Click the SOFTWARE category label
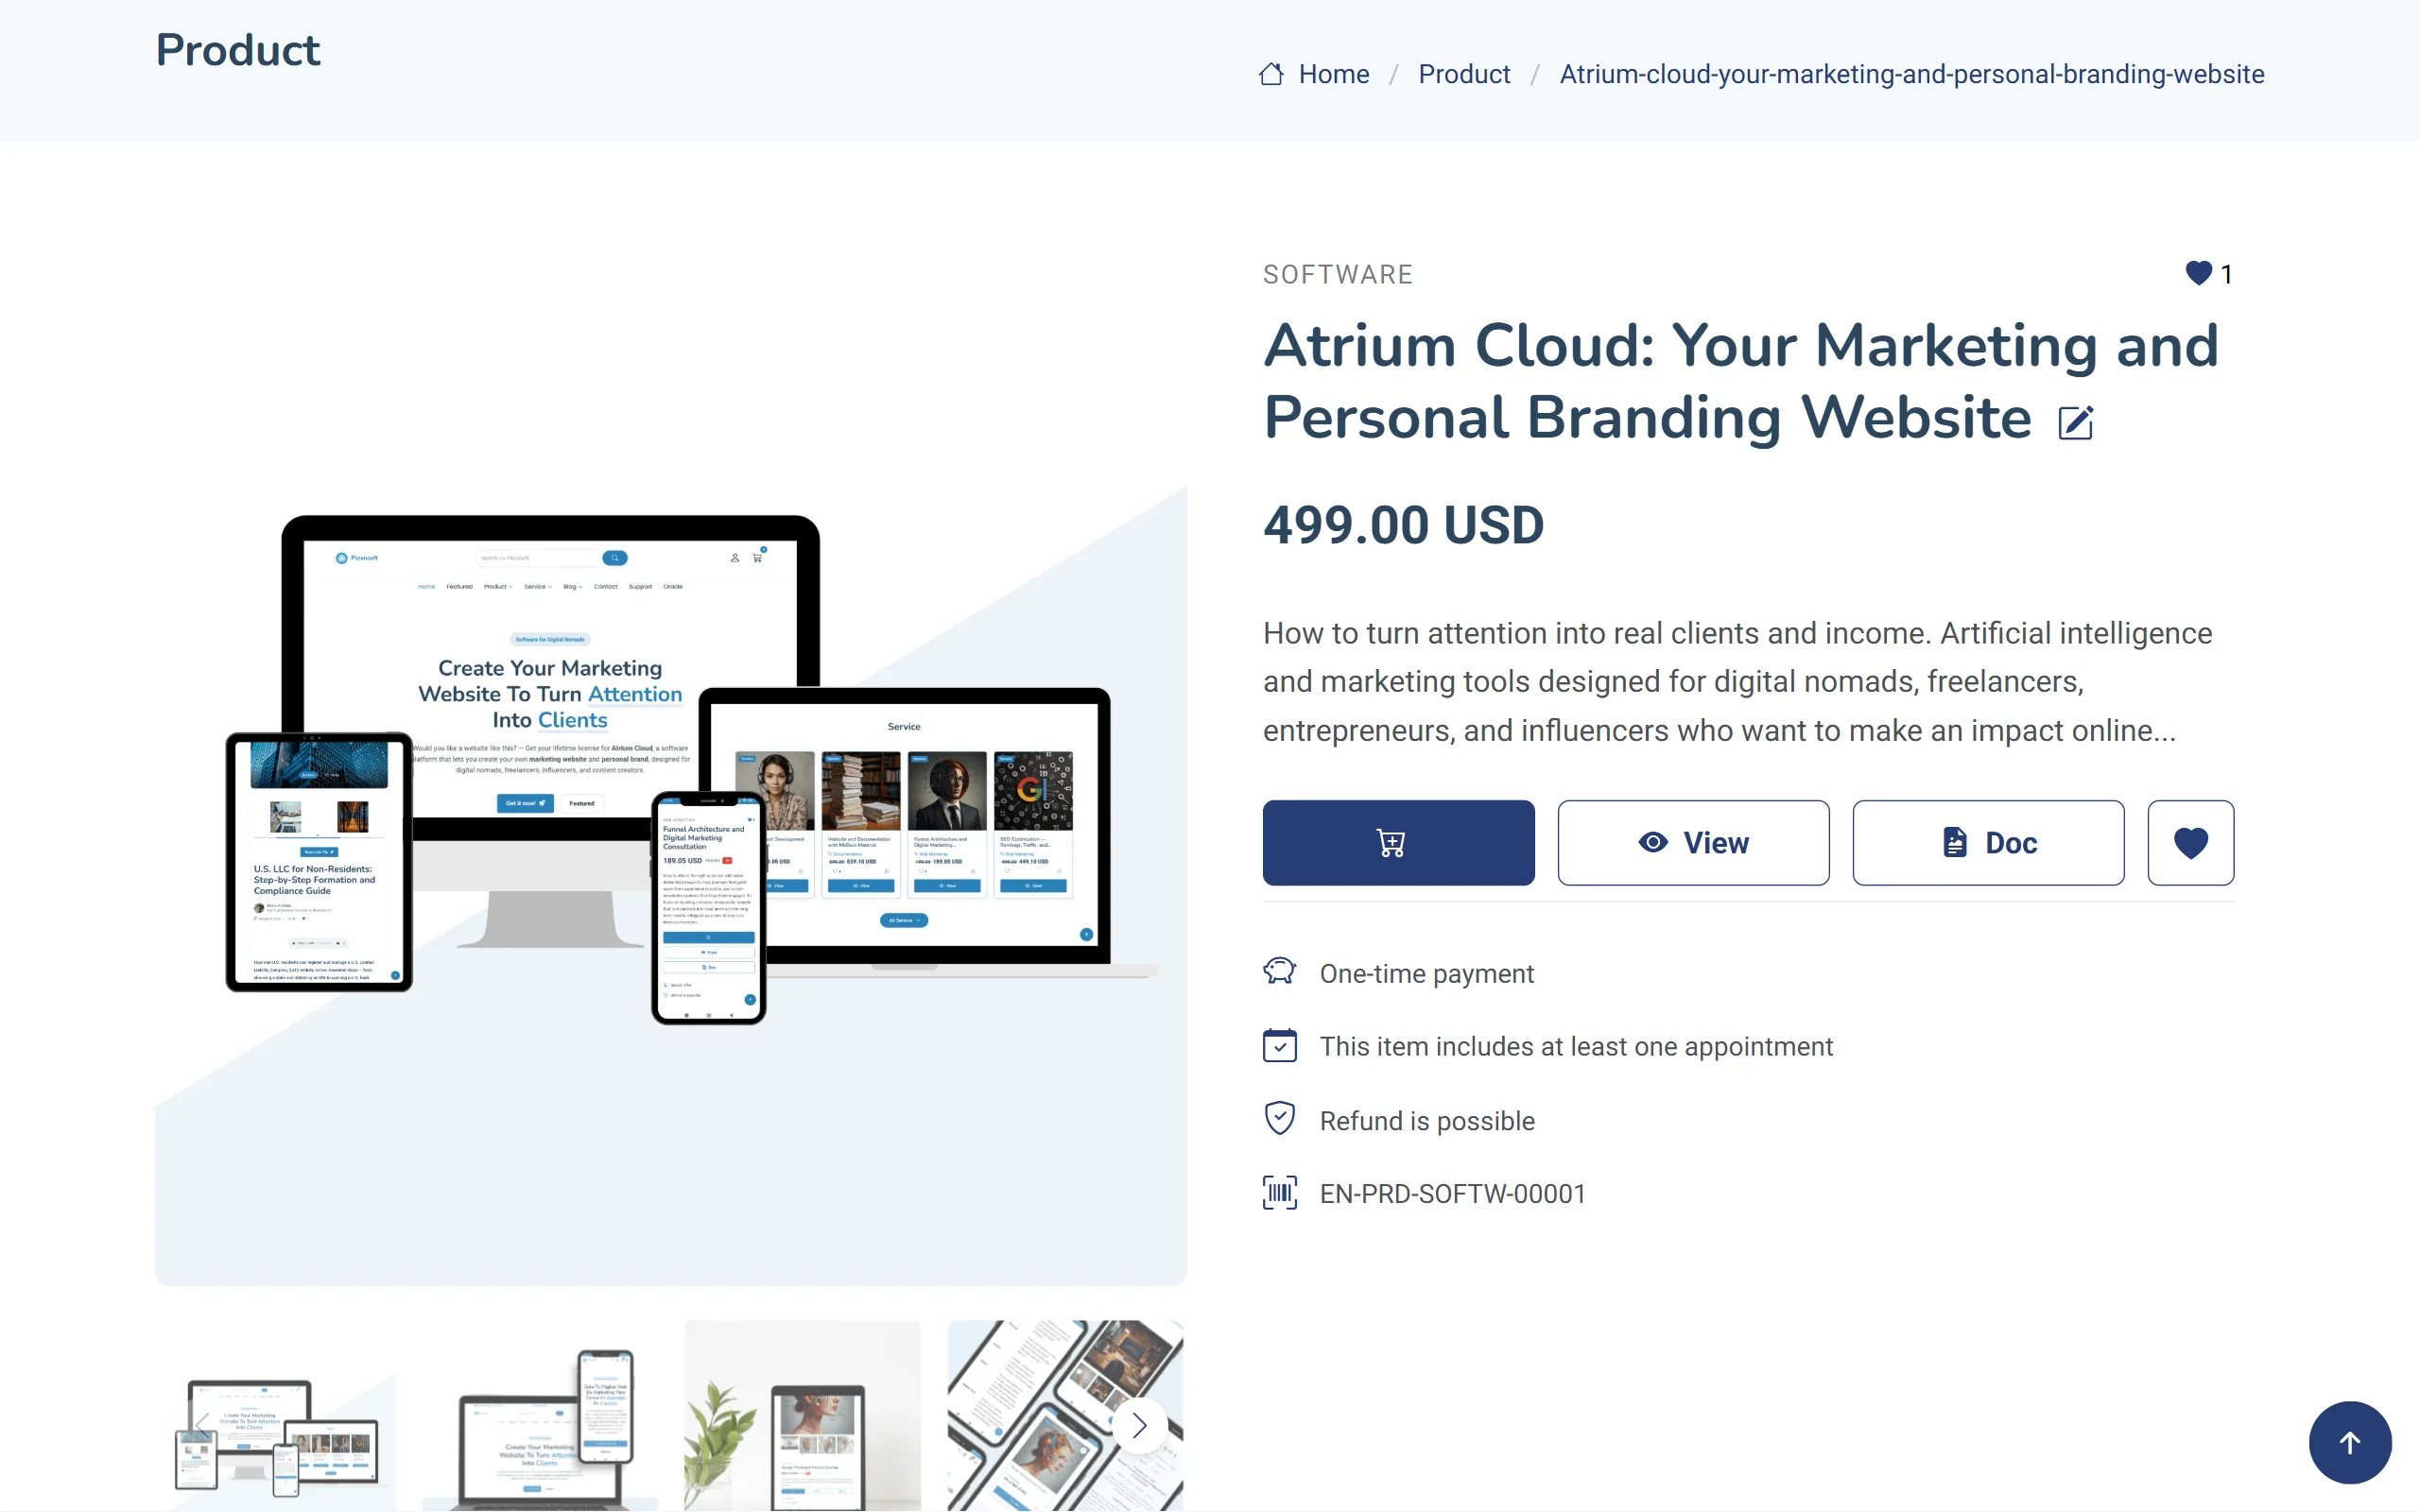Screen dimensions: 2420x1512 [x=1338, y=274]
